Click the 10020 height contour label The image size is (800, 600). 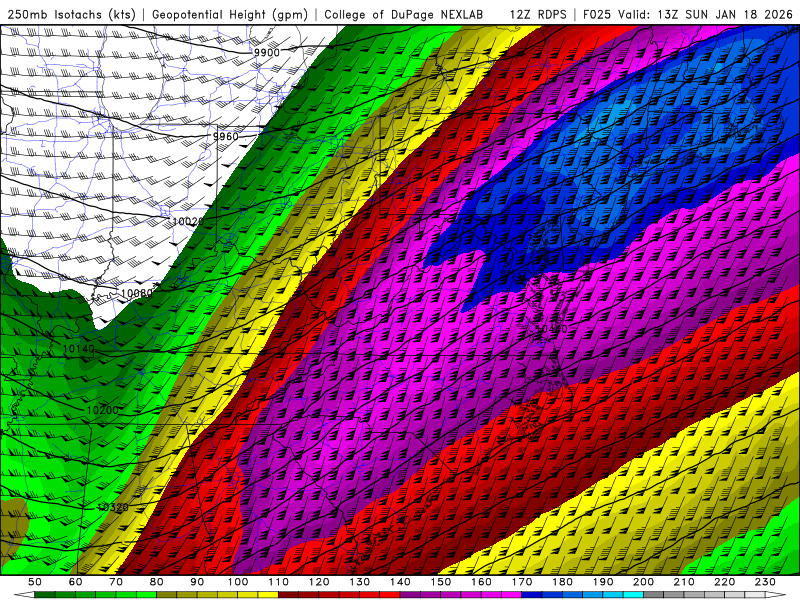(x=188, y=221)
